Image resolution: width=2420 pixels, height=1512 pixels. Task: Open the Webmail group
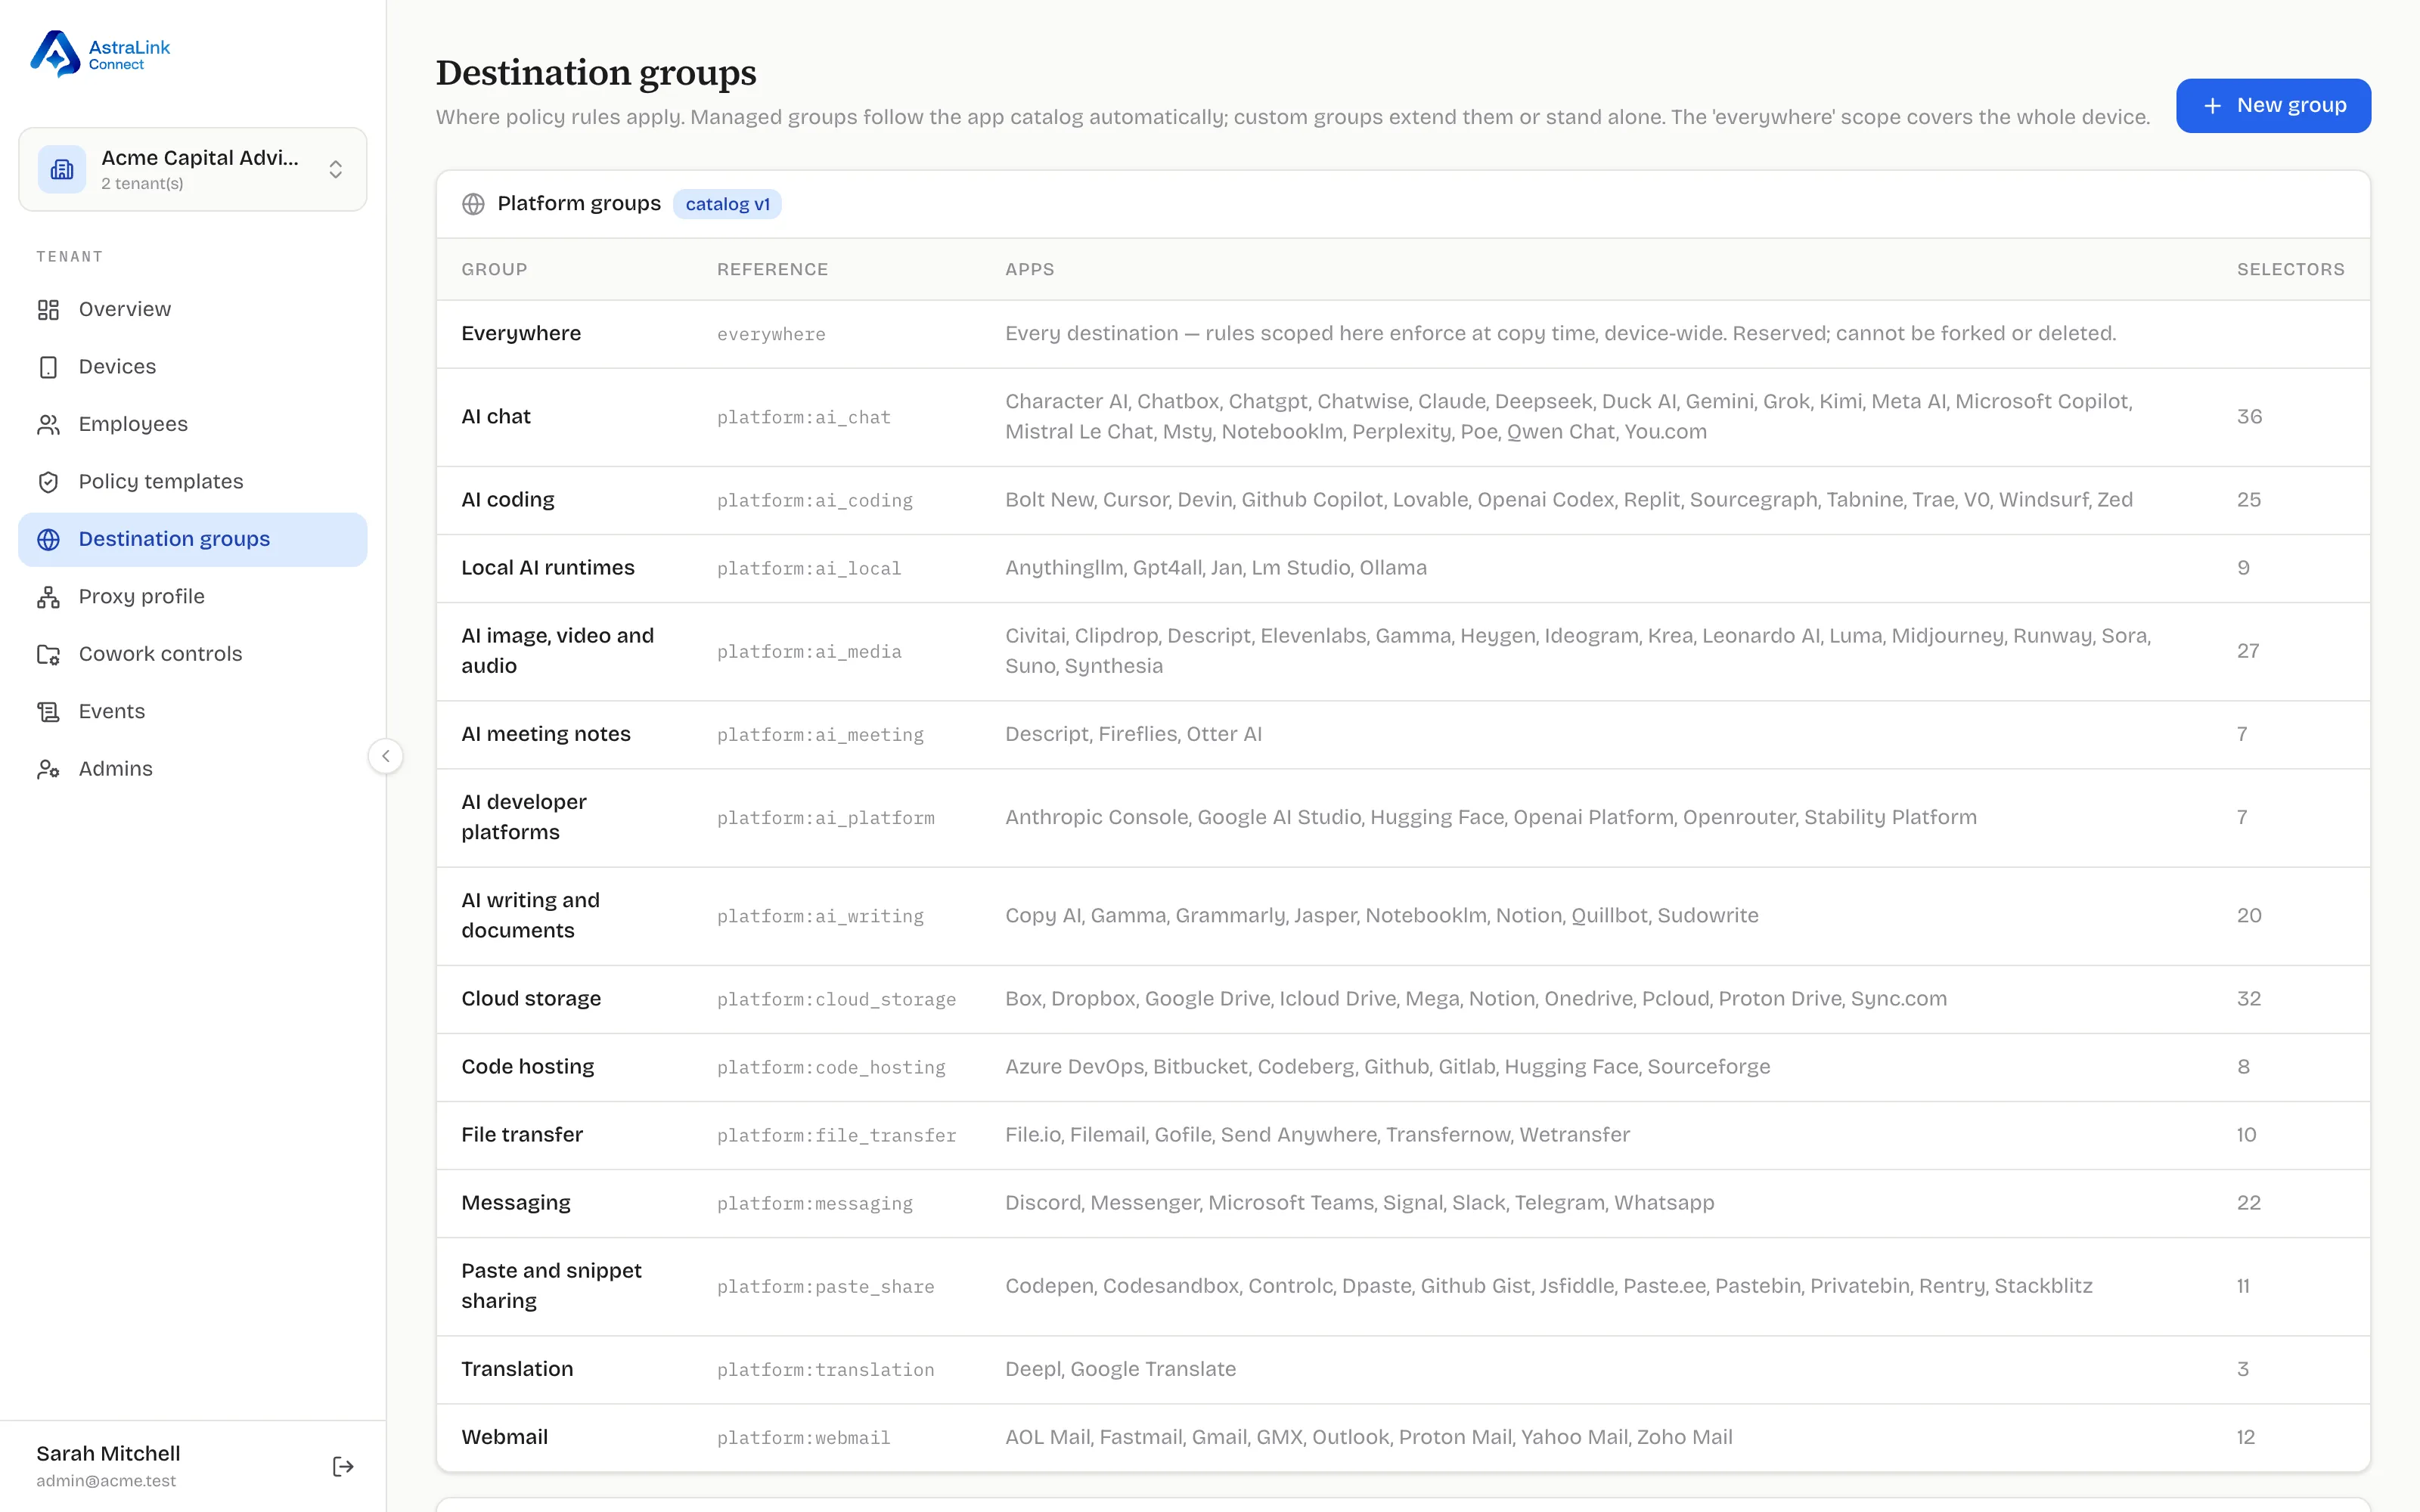coord(1403,1437)
